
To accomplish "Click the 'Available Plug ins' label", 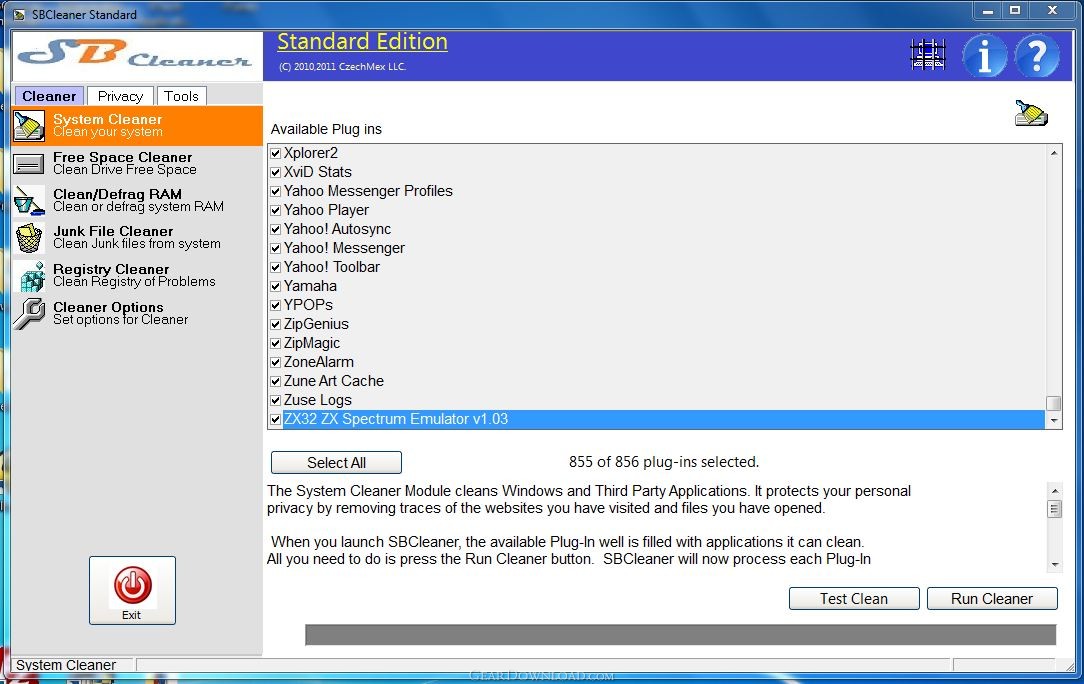I will pos(326,129).
